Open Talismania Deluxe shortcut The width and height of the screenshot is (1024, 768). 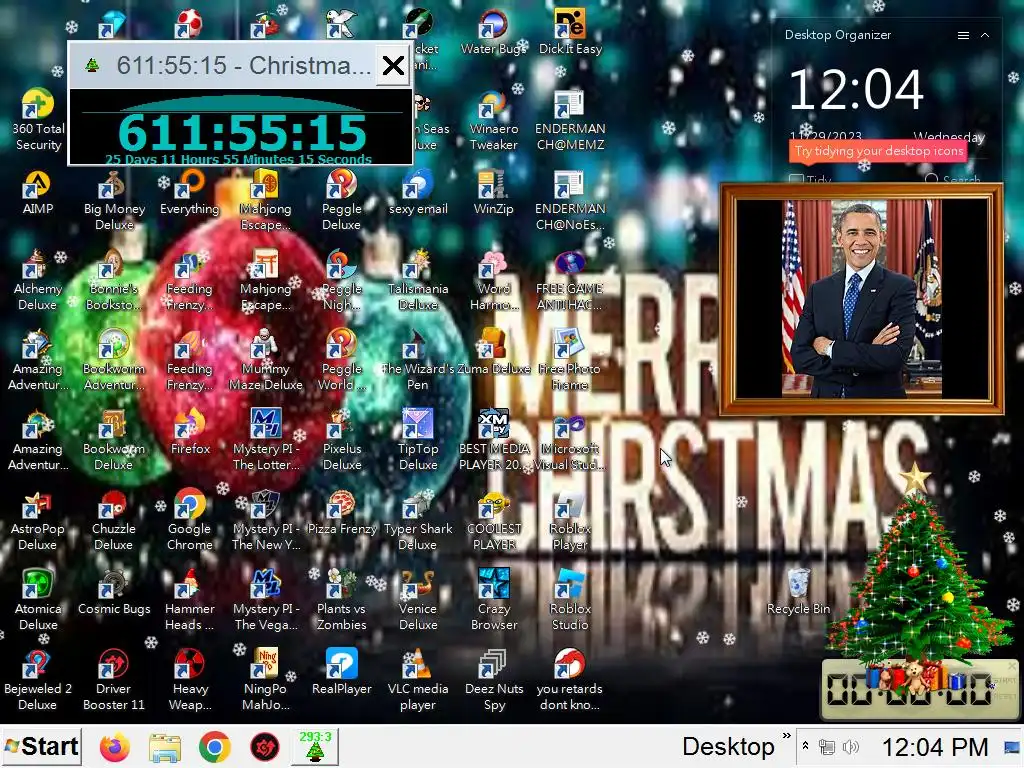(418, 280)
